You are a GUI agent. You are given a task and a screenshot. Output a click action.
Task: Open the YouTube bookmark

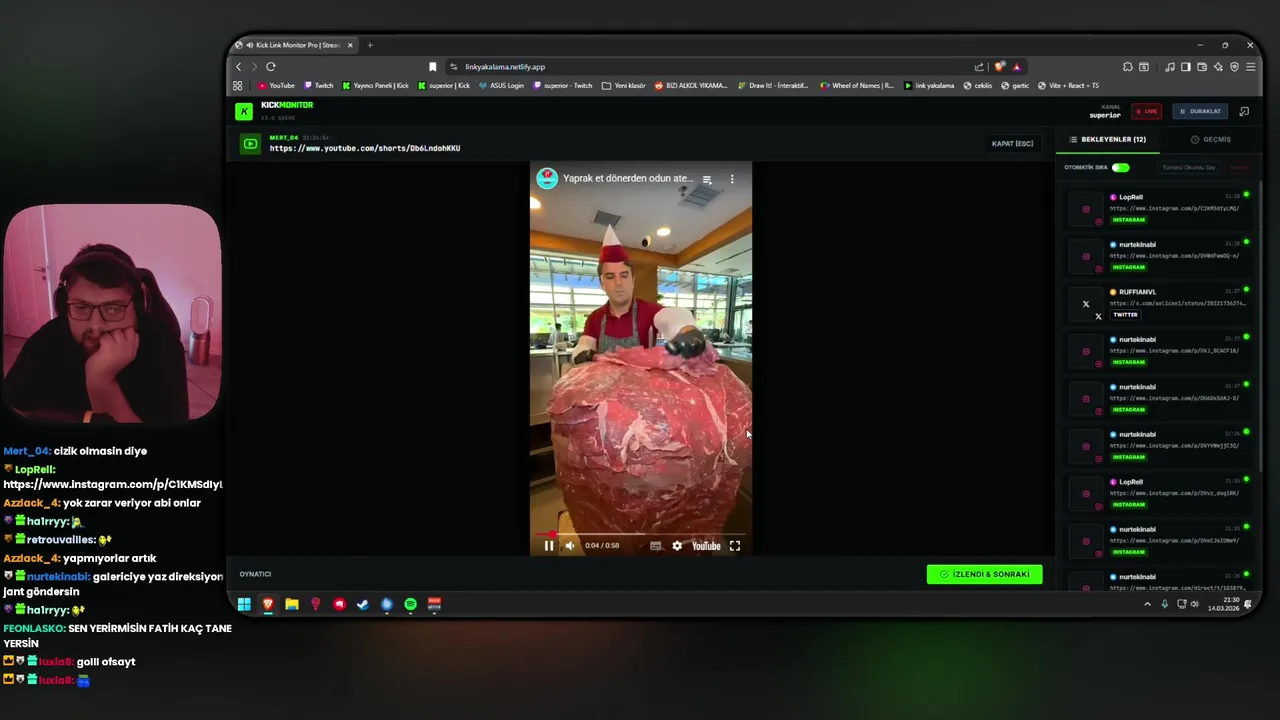tap(276, 86)
